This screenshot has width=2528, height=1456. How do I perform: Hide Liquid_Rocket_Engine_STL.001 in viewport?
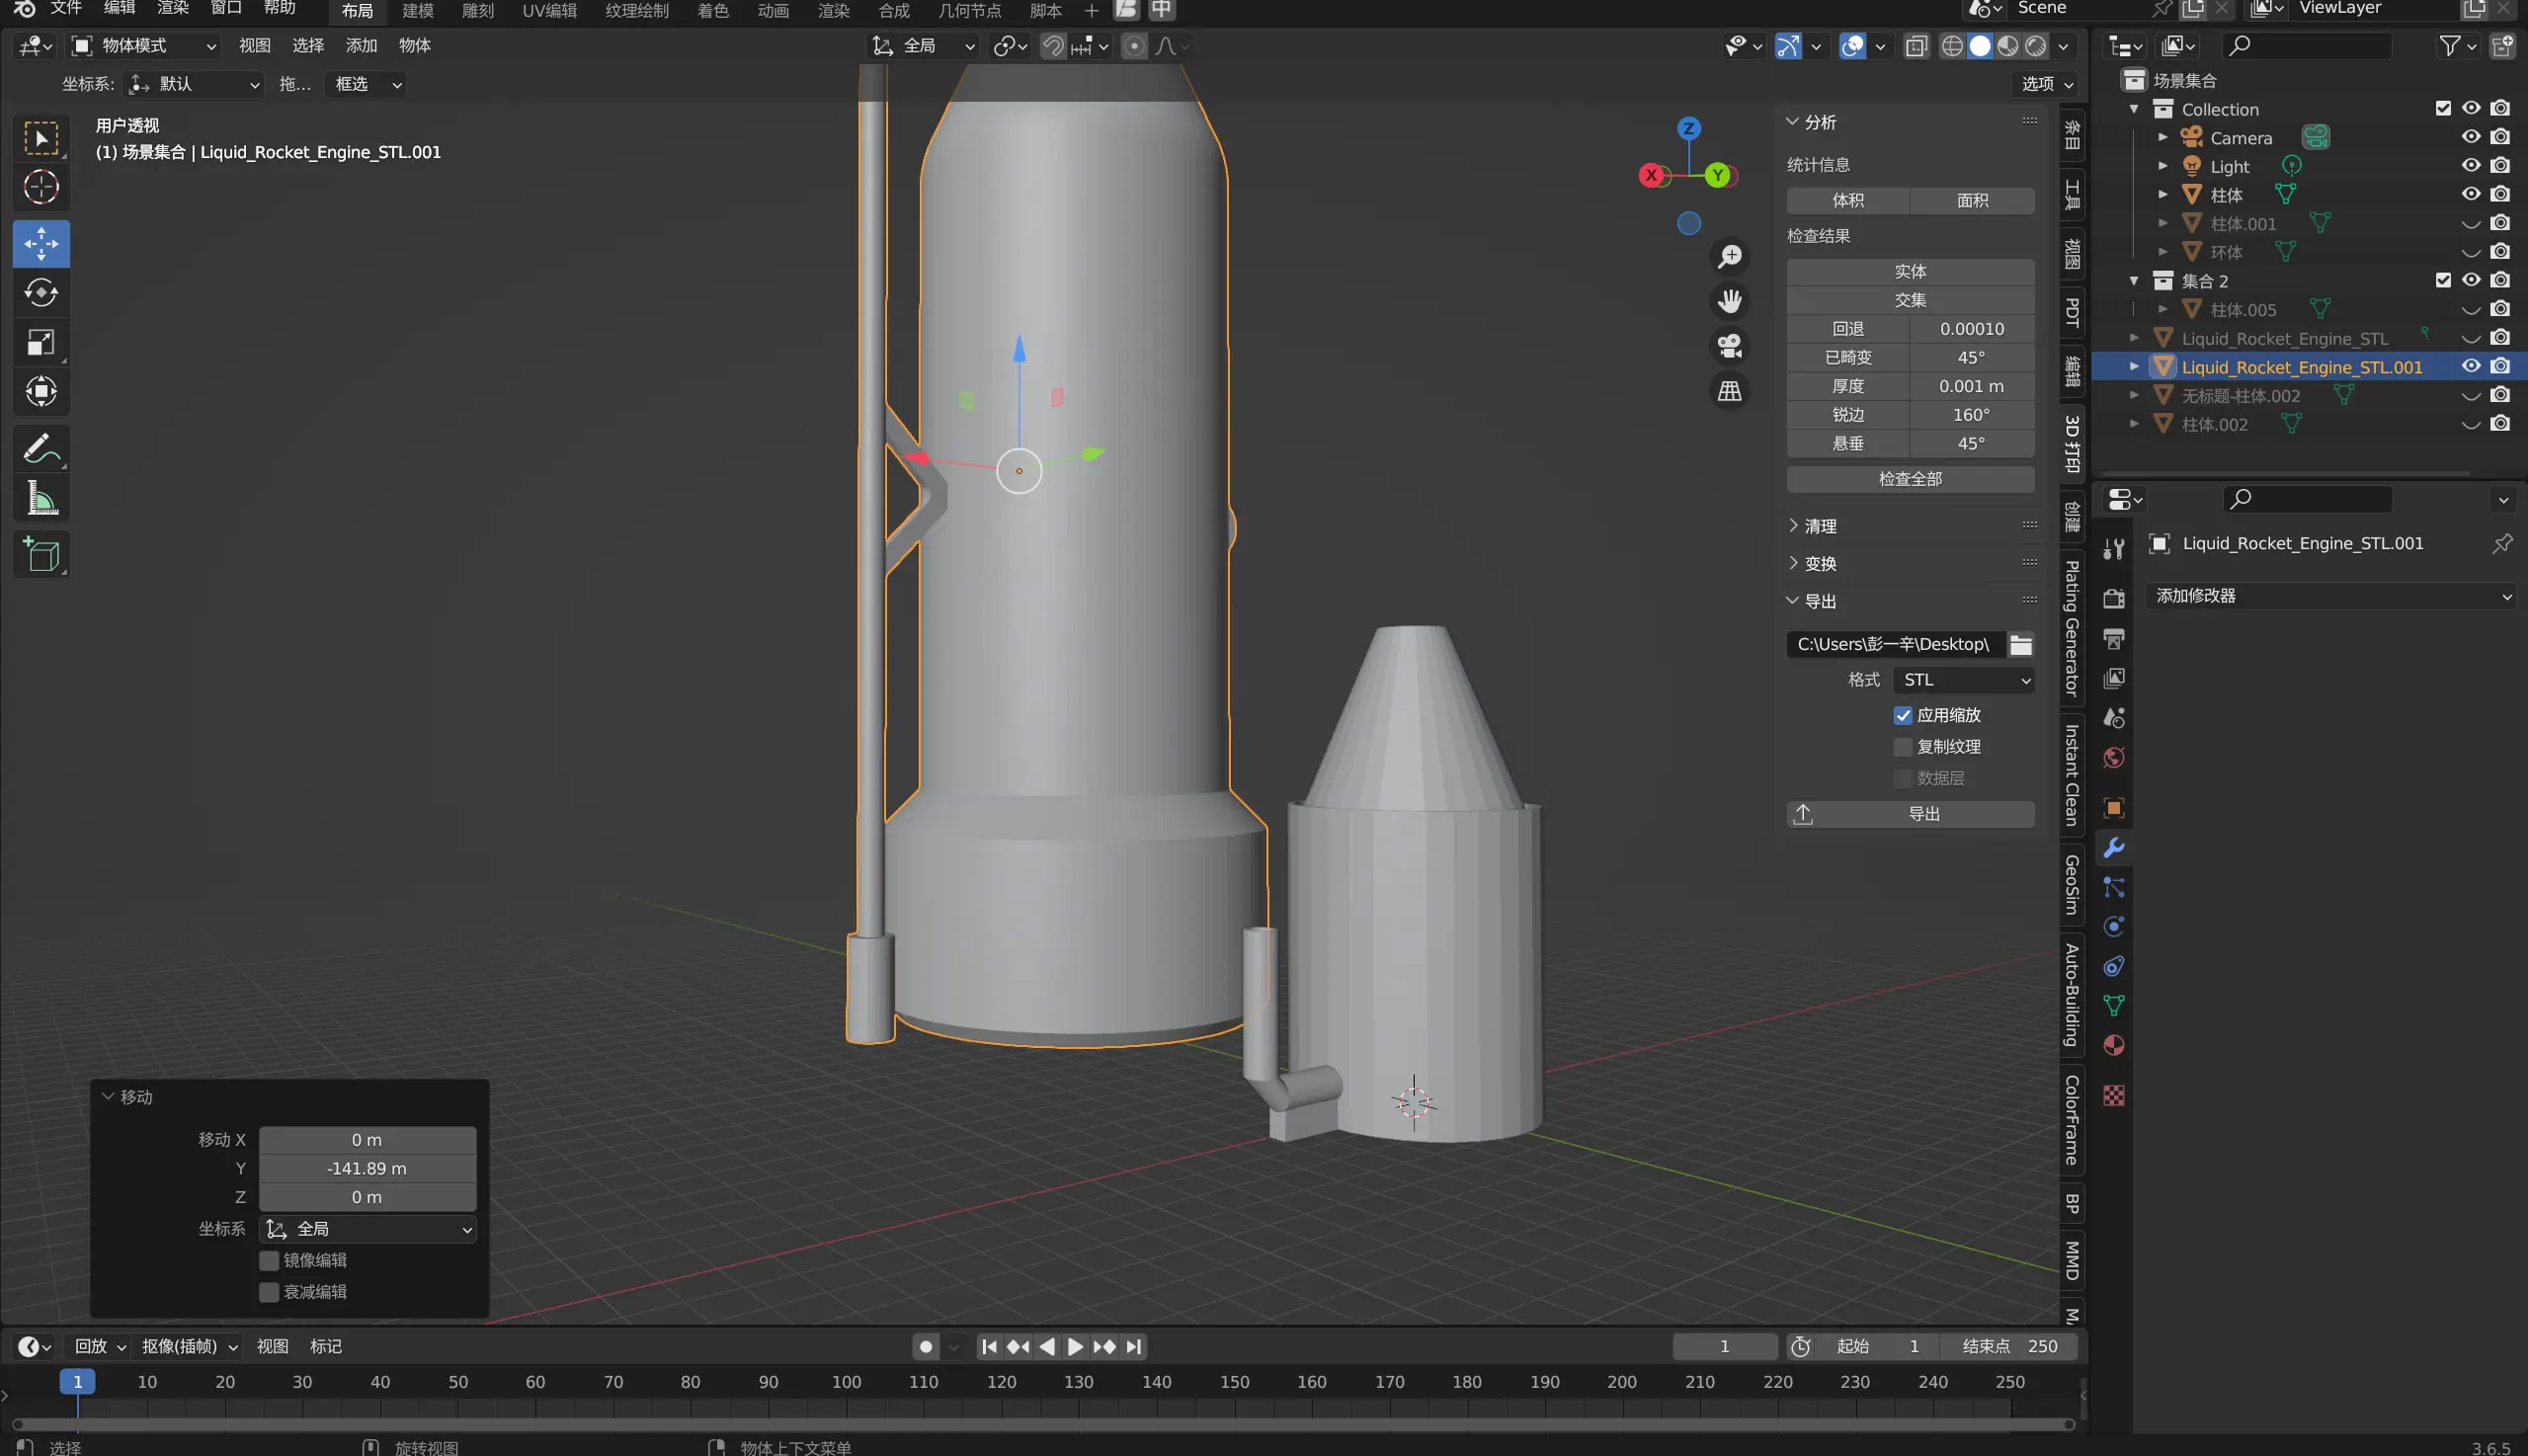2471,367
